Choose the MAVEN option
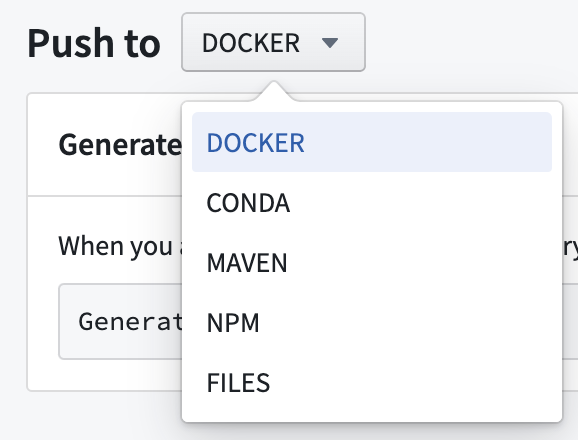 (x=372, y=262)
